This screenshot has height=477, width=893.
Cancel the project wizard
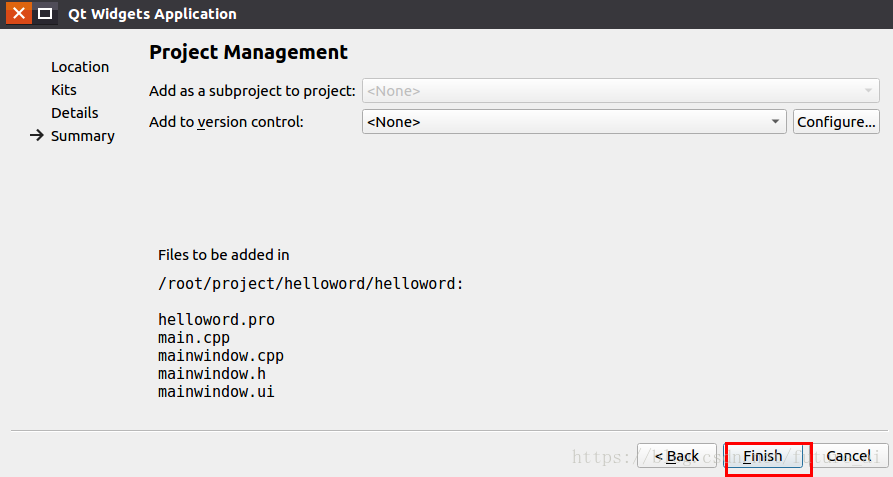pyautogui.click(x=849, y=456)
